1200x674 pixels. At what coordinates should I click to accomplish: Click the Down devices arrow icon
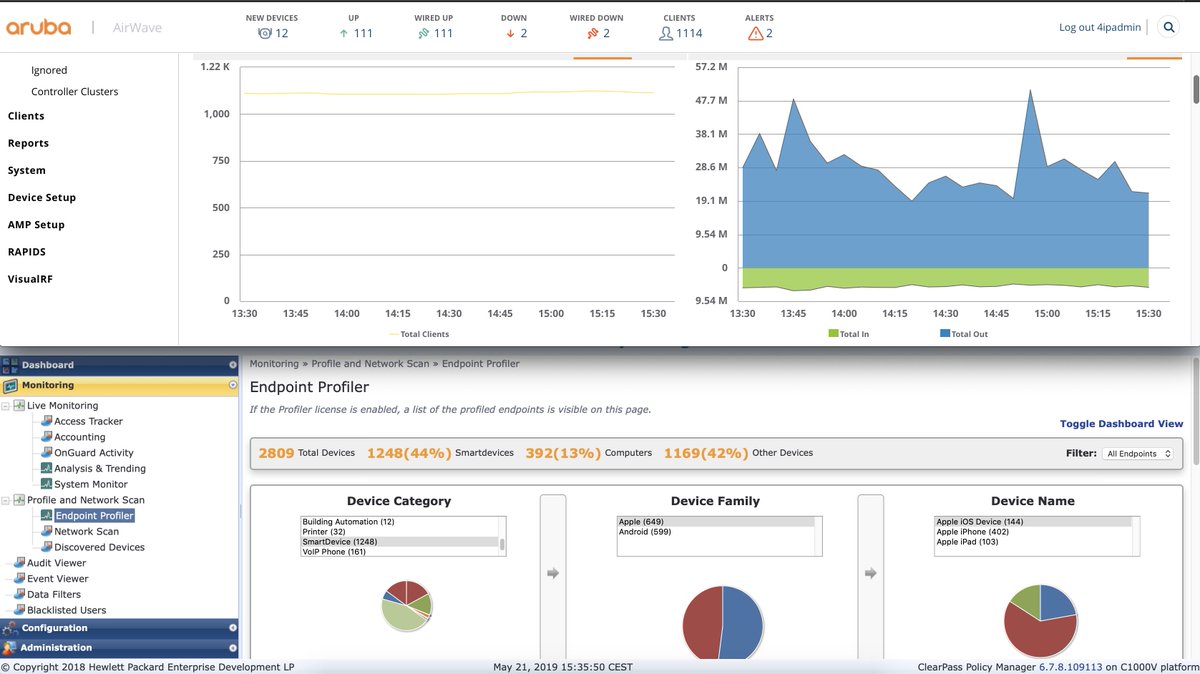tap(510, 33)
